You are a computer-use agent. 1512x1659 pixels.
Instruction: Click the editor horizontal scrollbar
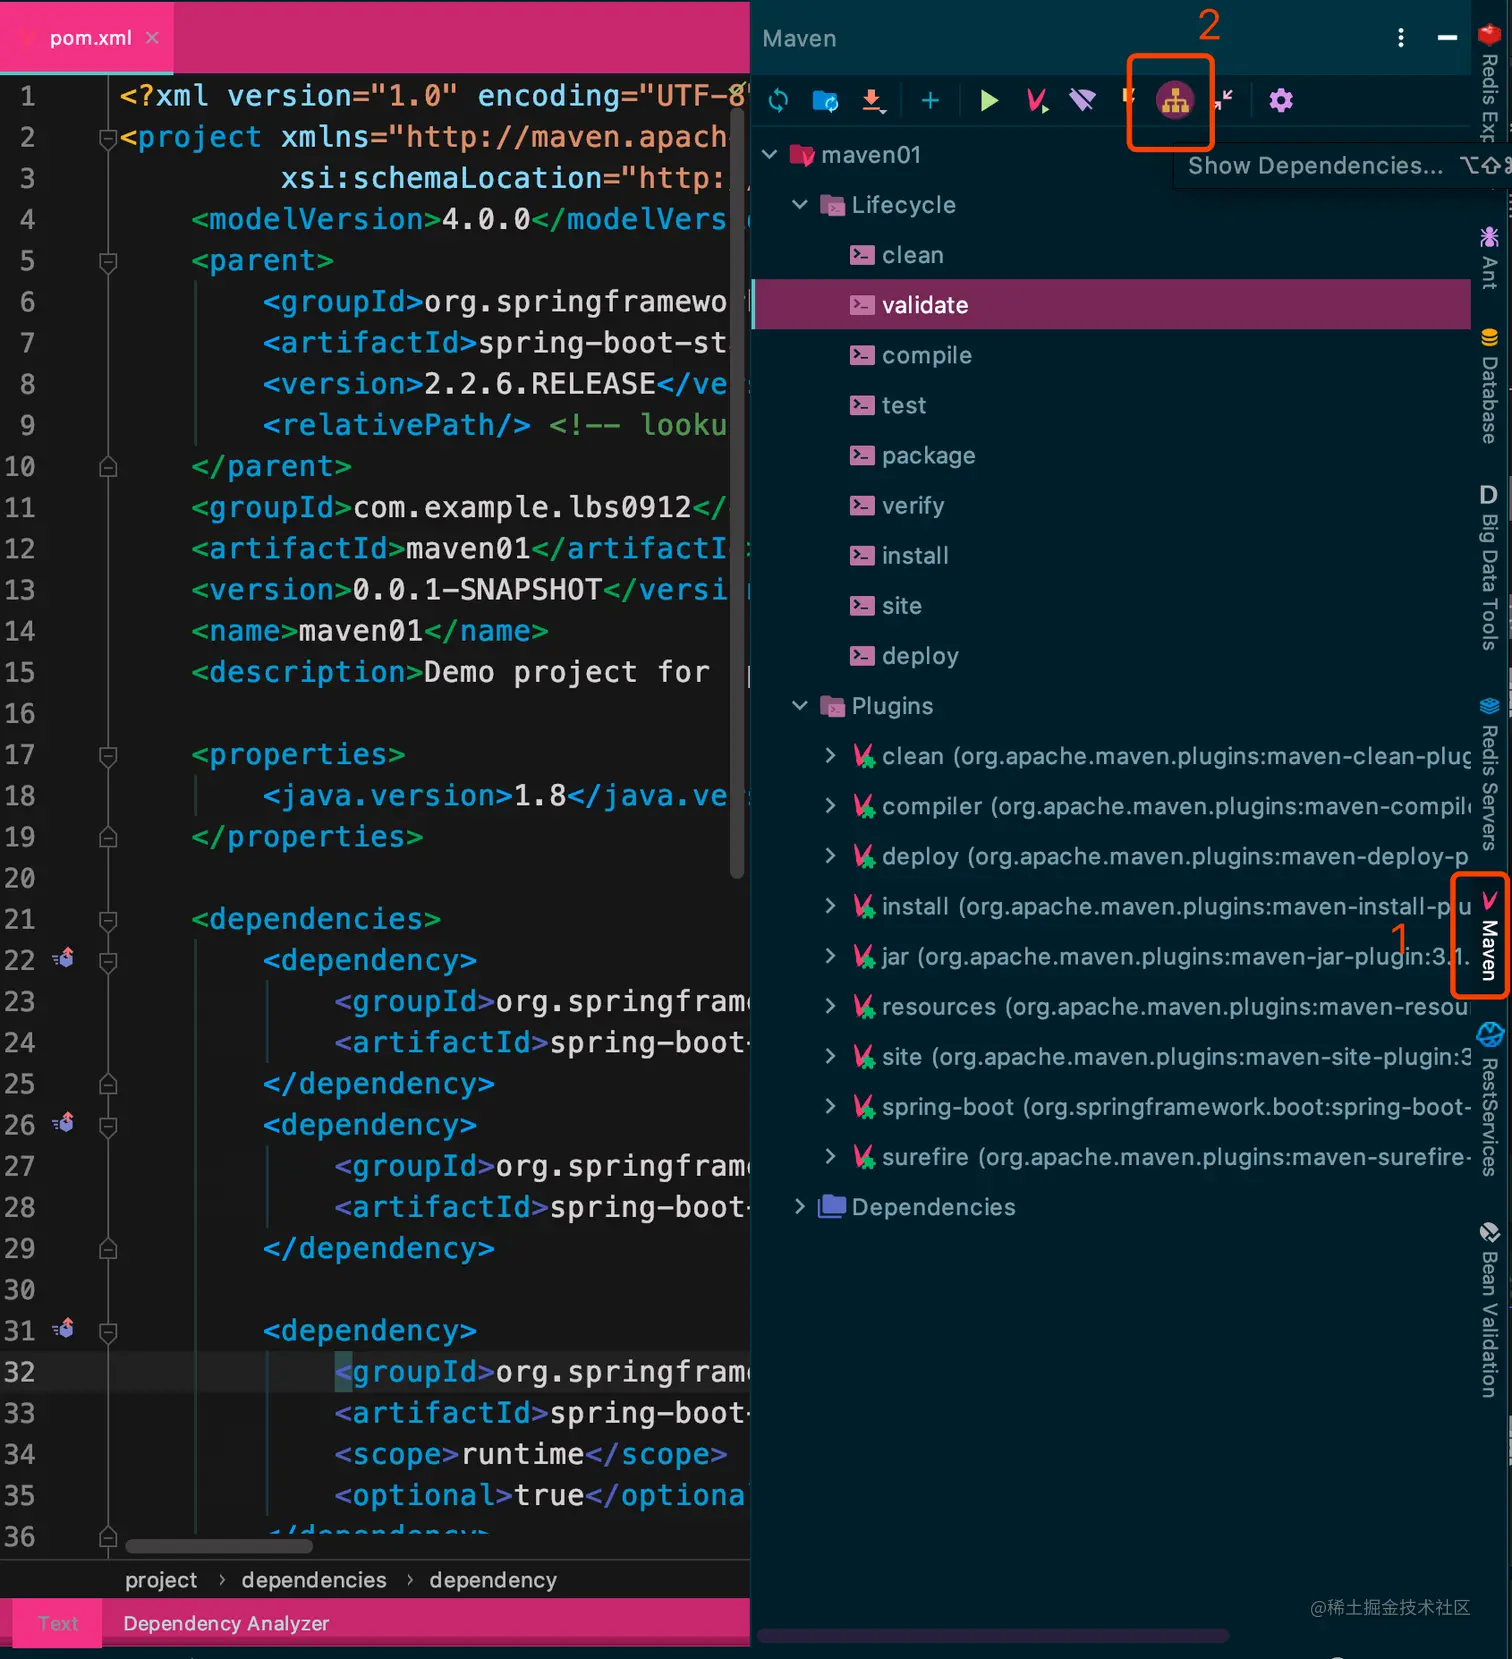point(219,1546)
